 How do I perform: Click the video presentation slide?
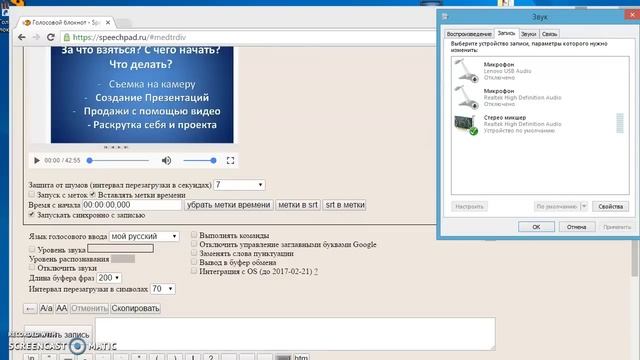[x=142, y=95]
